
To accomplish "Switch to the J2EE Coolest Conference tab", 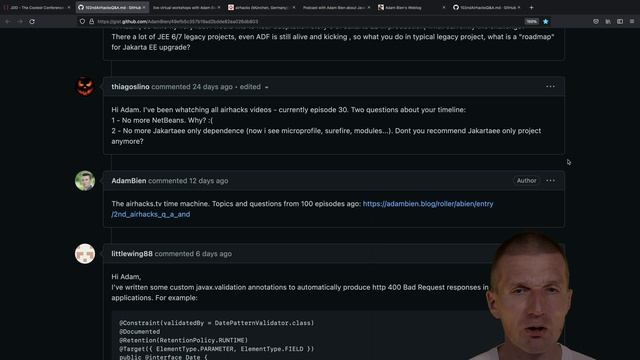I will (x=36, y=7).
